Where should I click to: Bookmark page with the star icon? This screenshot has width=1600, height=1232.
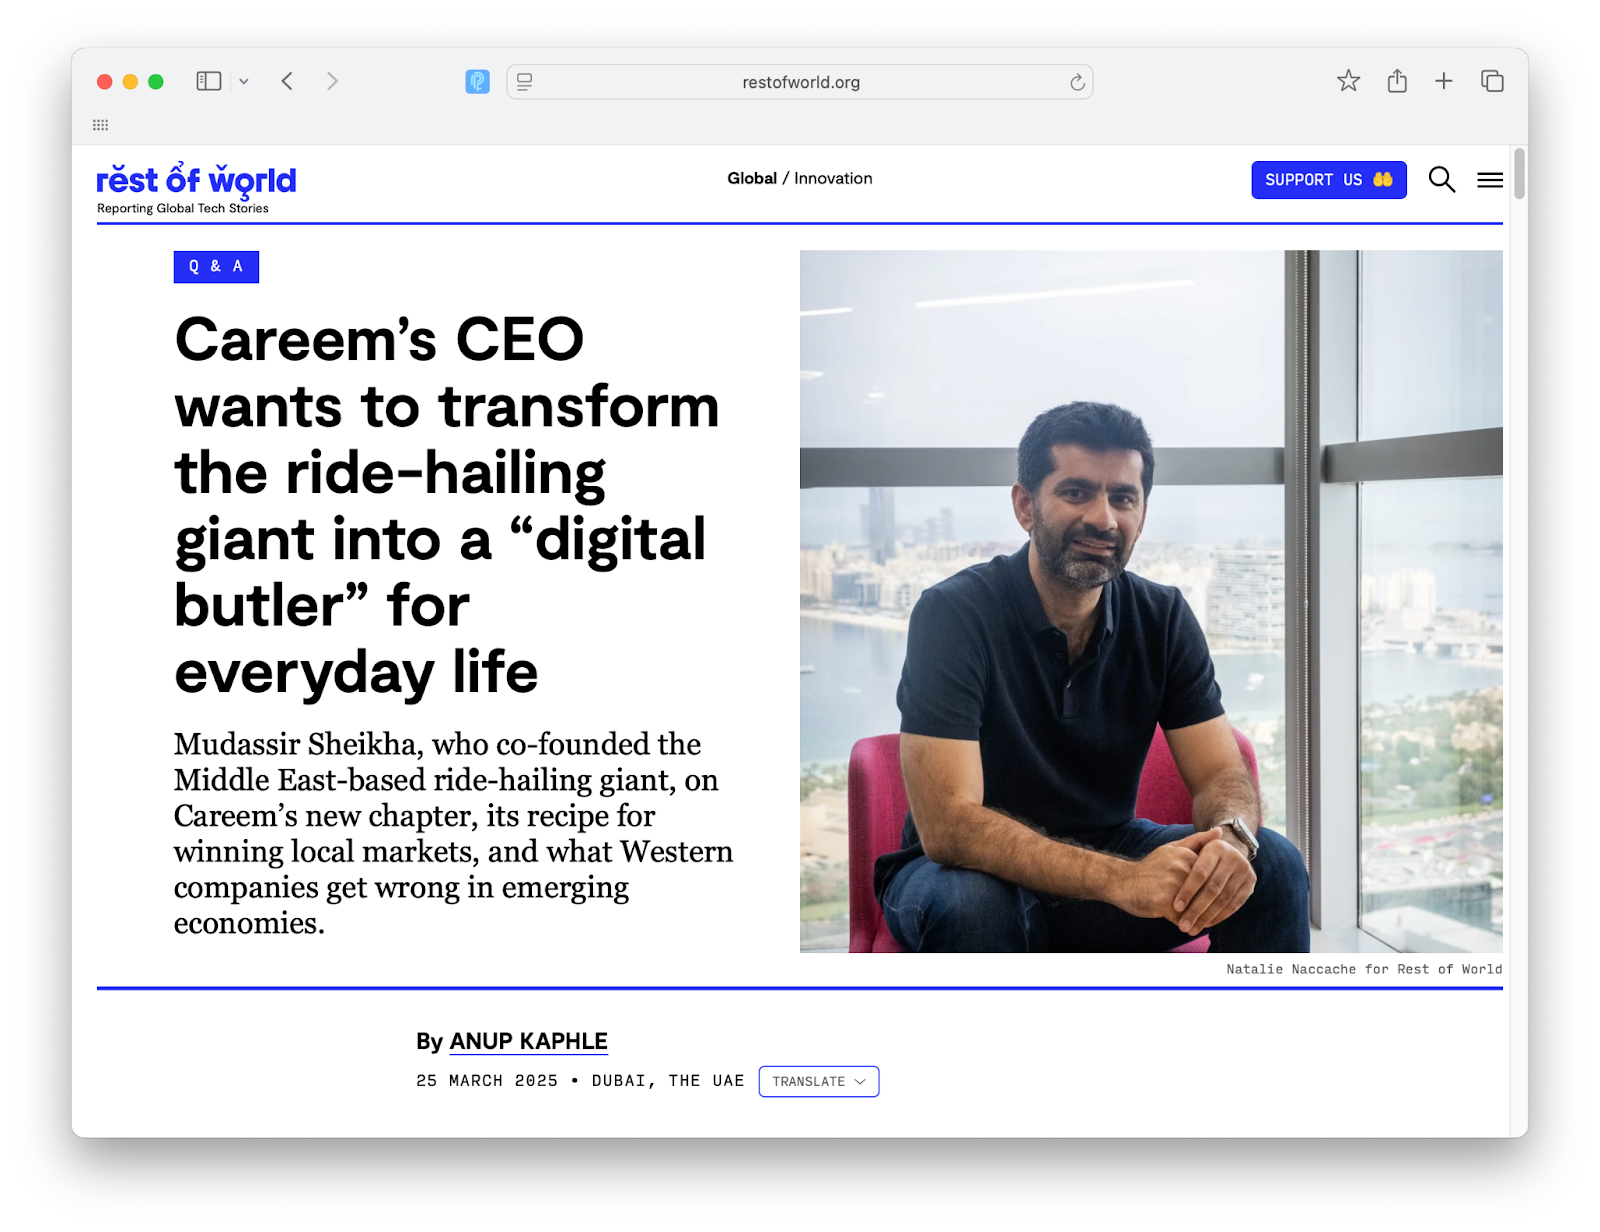click(x=1348, y=81)
